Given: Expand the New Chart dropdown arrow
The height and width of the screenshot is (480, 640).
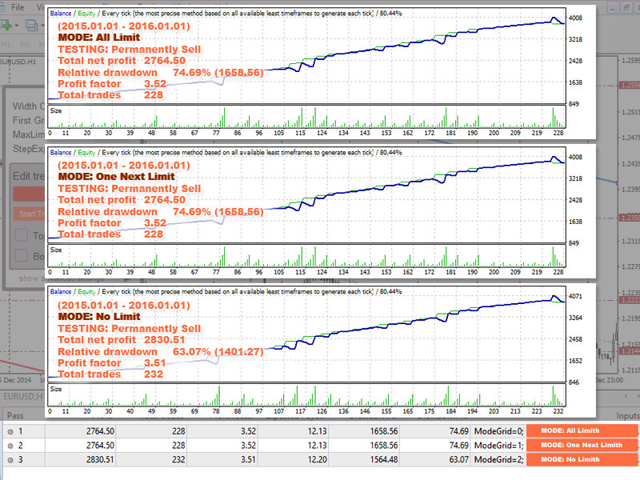Looking at the screenshot, I should tap(17, 26).
